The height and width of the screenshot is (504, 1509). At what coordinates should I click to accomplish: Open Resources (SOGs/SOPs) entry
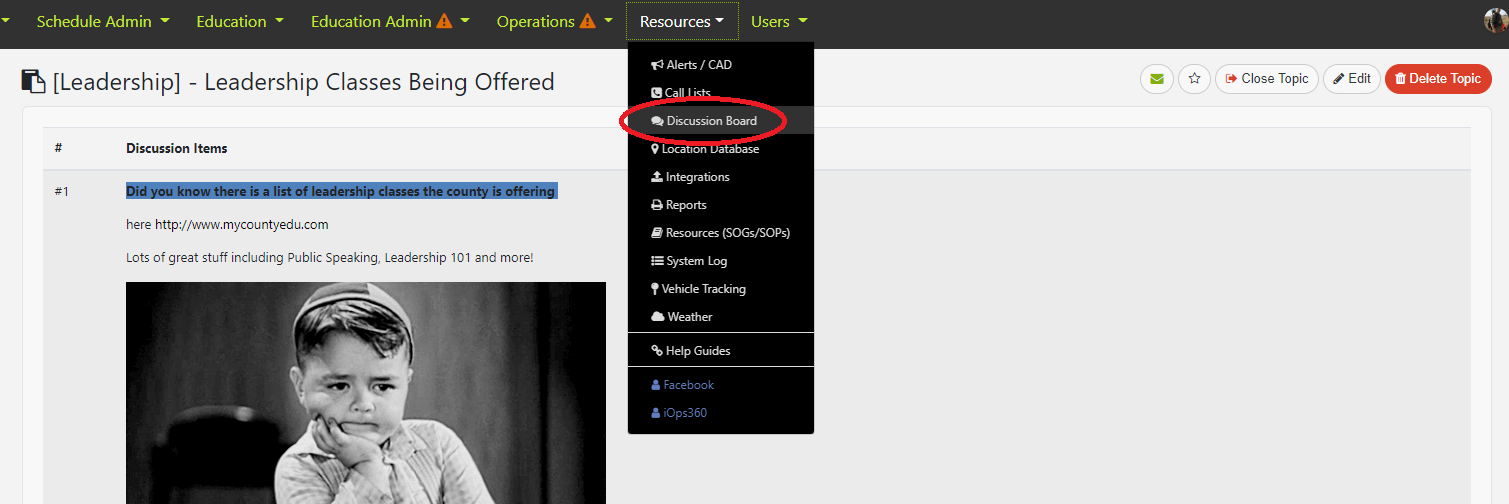tap(721, 233)
